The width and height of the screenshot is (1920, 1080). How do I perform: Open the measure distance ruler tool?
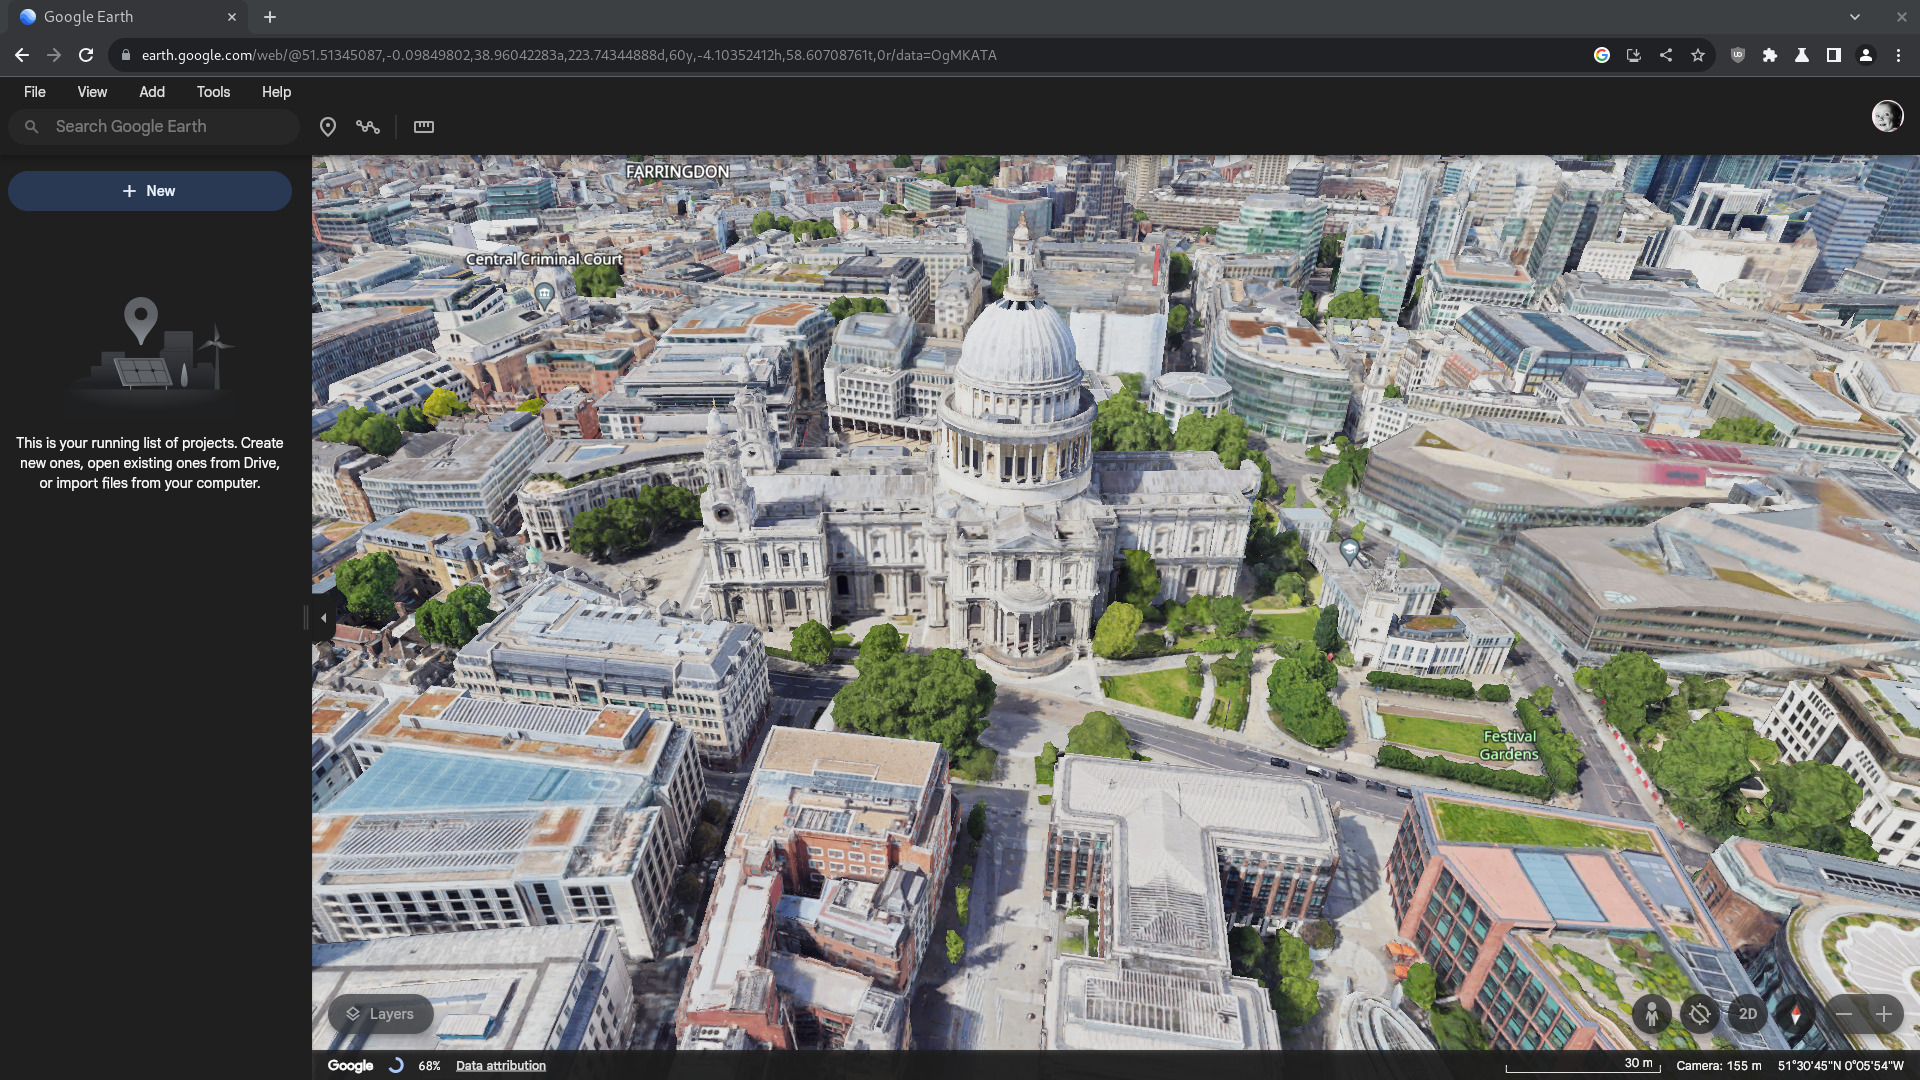point(424,127)
